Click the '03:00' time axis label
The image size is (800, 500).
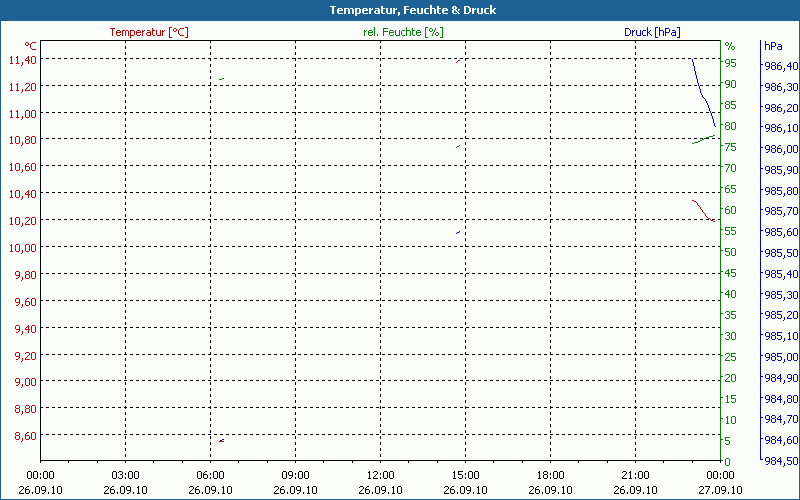(126, 476)
